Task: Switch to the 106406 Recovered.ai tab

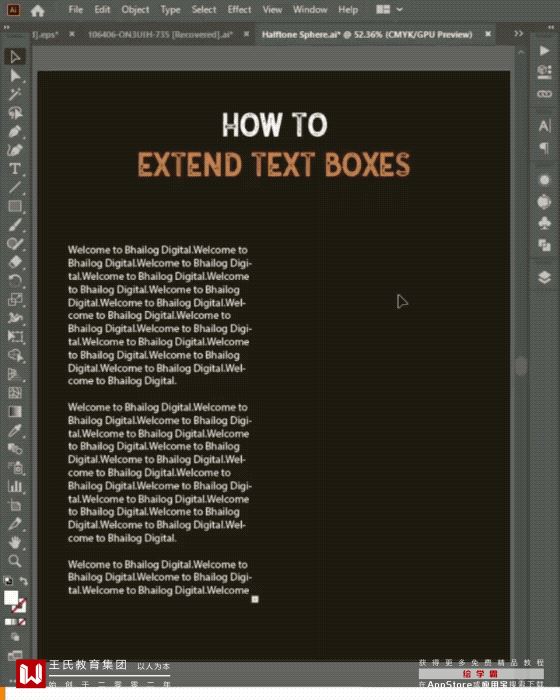Action: pos(160,34)
